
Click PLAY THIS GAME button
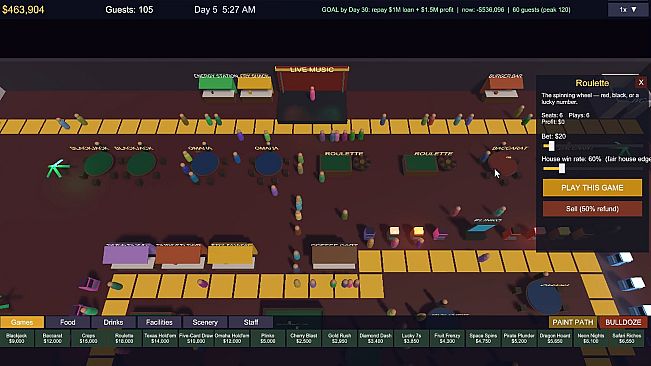(x=592, y=188)
